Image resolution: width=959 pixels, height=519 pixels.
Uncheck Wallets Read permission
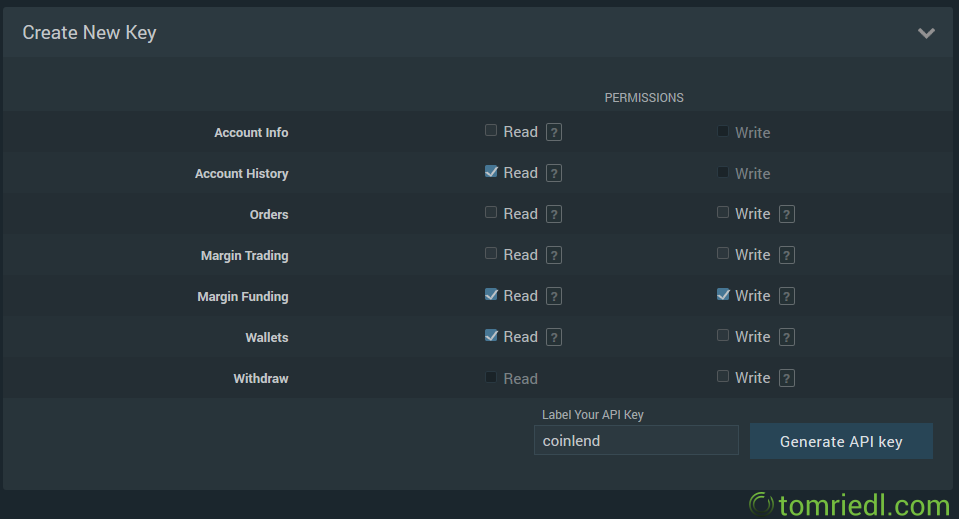pos(491,335)
